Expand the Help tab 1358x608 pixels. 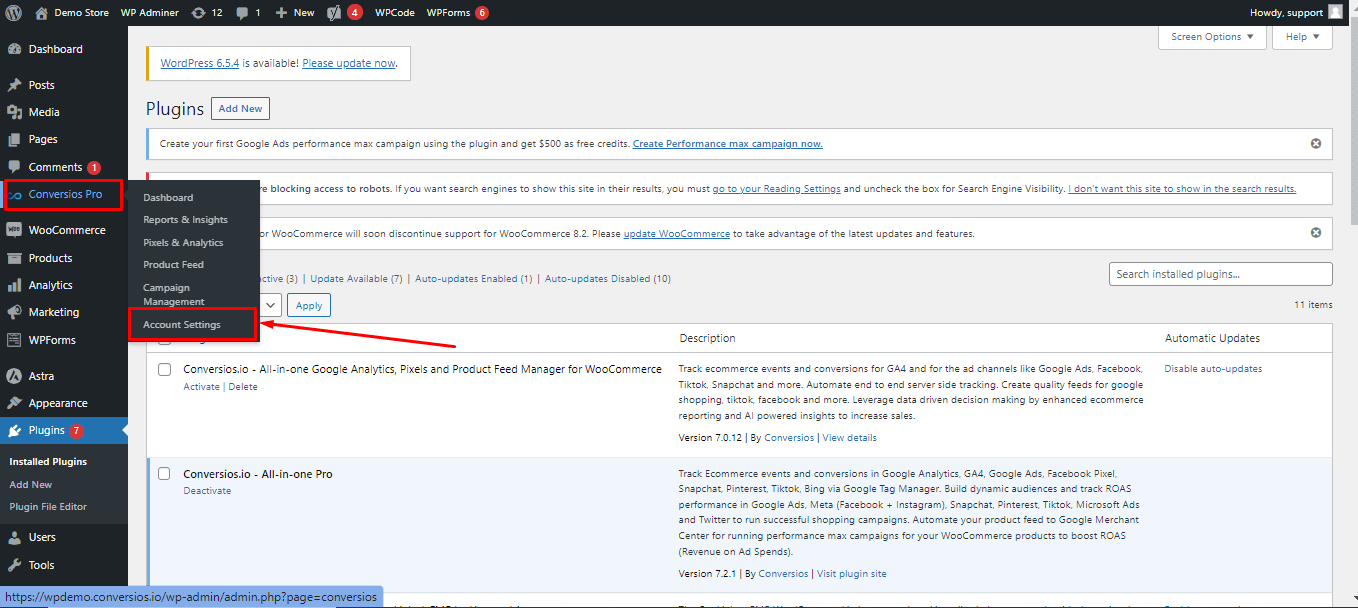[1303, 37]
